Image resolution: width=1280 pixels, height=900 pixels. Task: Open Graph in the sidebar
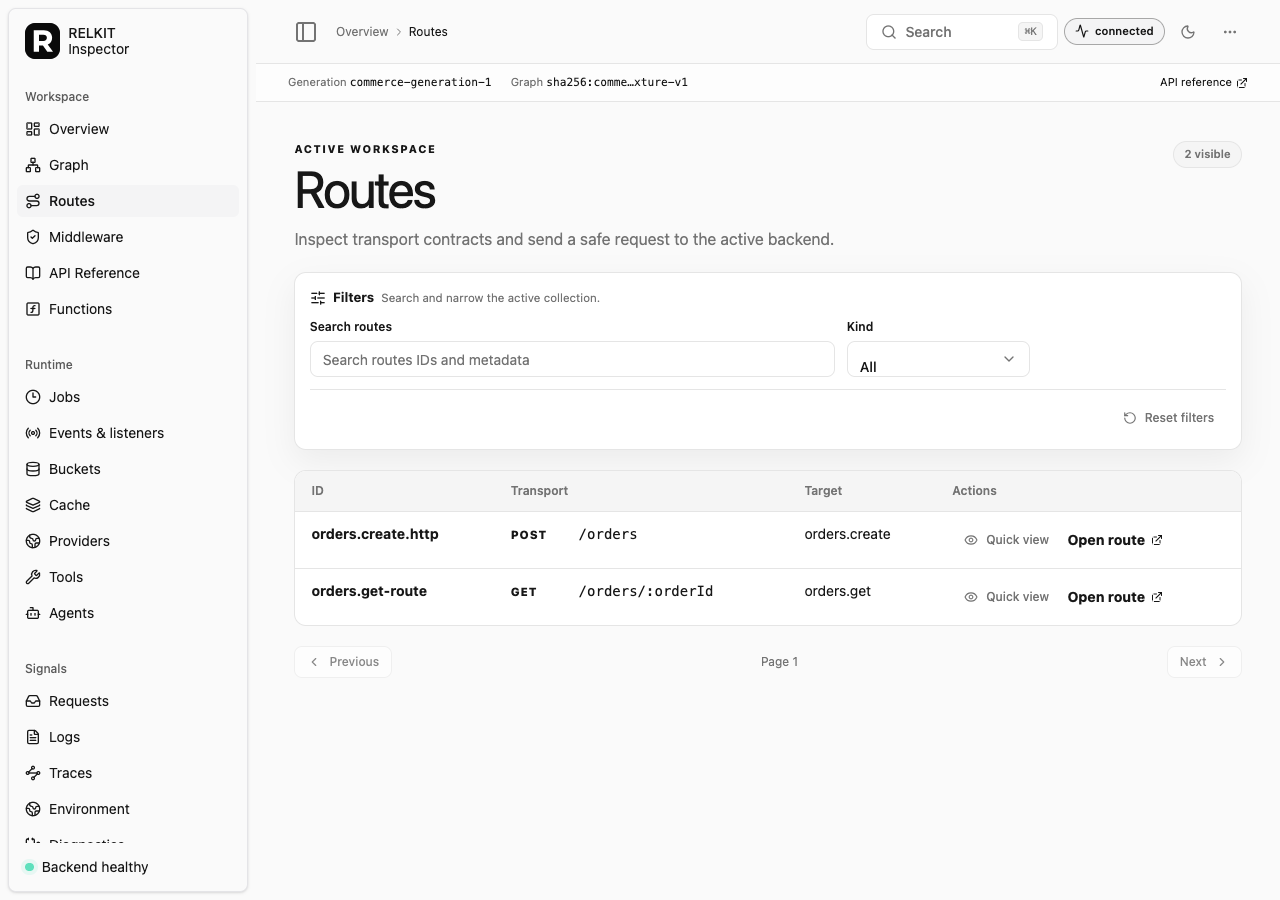point(128,165)
